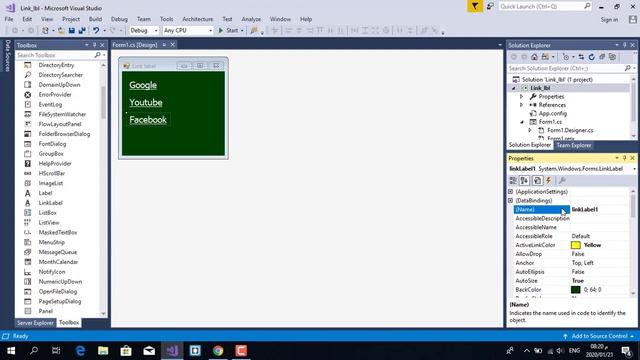Expand the (ApplicationSettings) property group
Image resolution: width=640 pixels, height=360 pixels.
coord(511,191)
